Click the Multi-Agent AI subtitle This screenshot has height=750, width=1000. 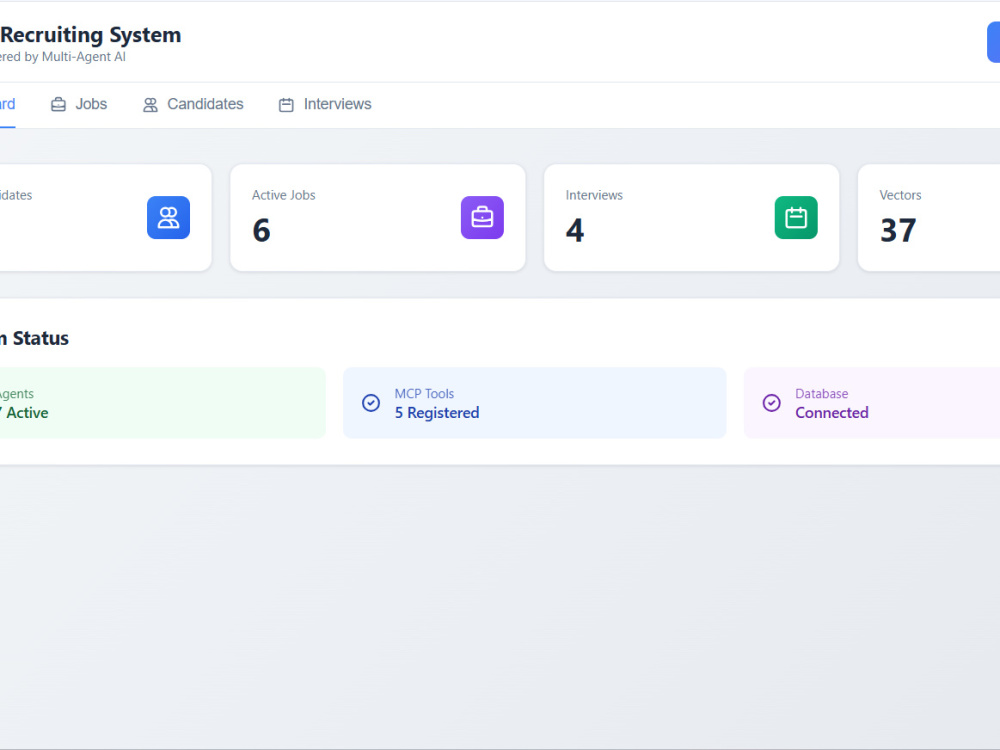tap(62, 57)
